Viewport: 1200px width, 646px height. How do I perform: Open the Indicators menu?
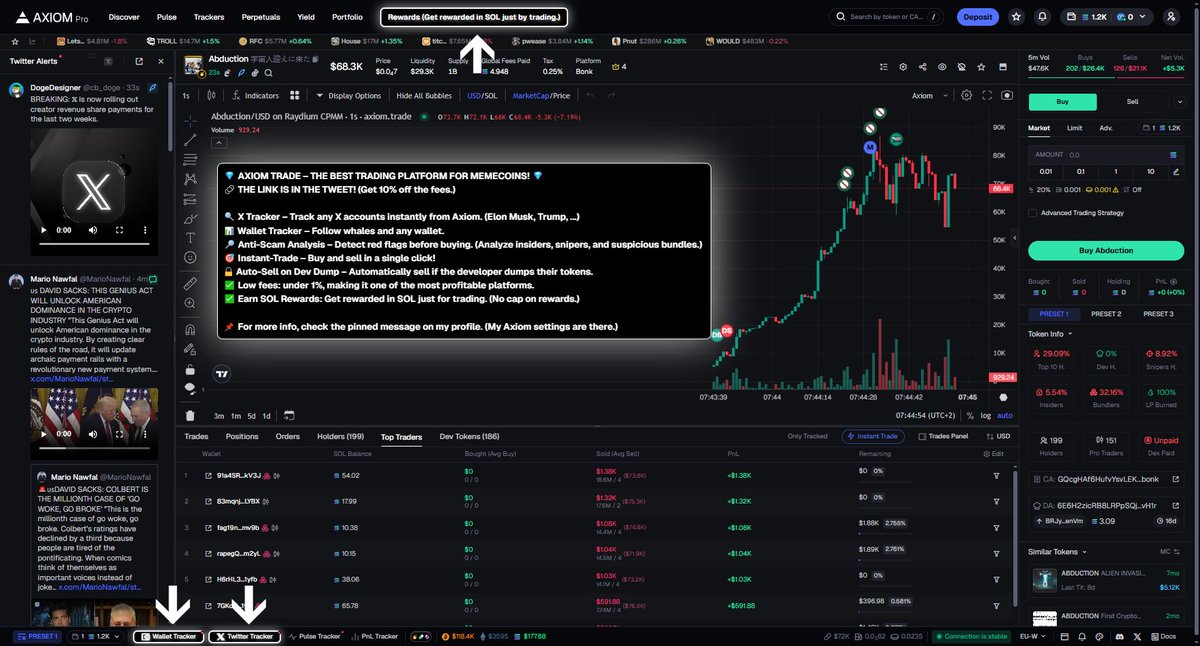tap(254, 96)
